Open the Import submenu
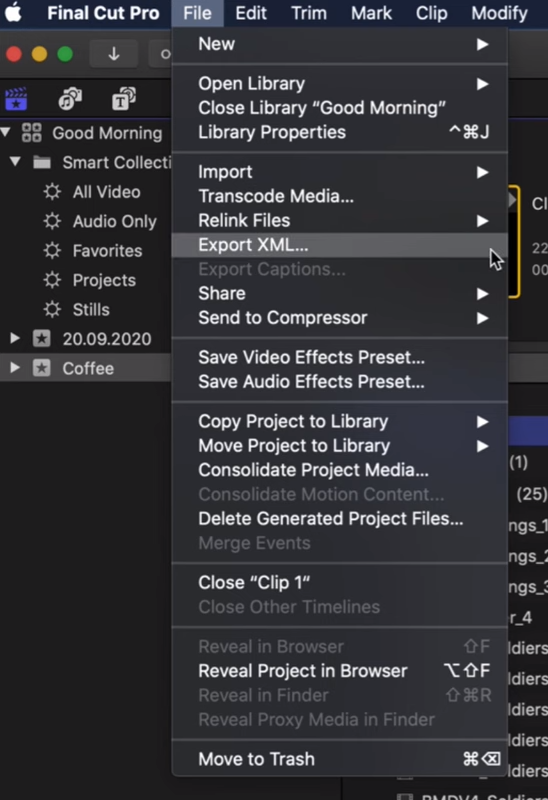Screen dimensions: 548x800 point(340,172)
